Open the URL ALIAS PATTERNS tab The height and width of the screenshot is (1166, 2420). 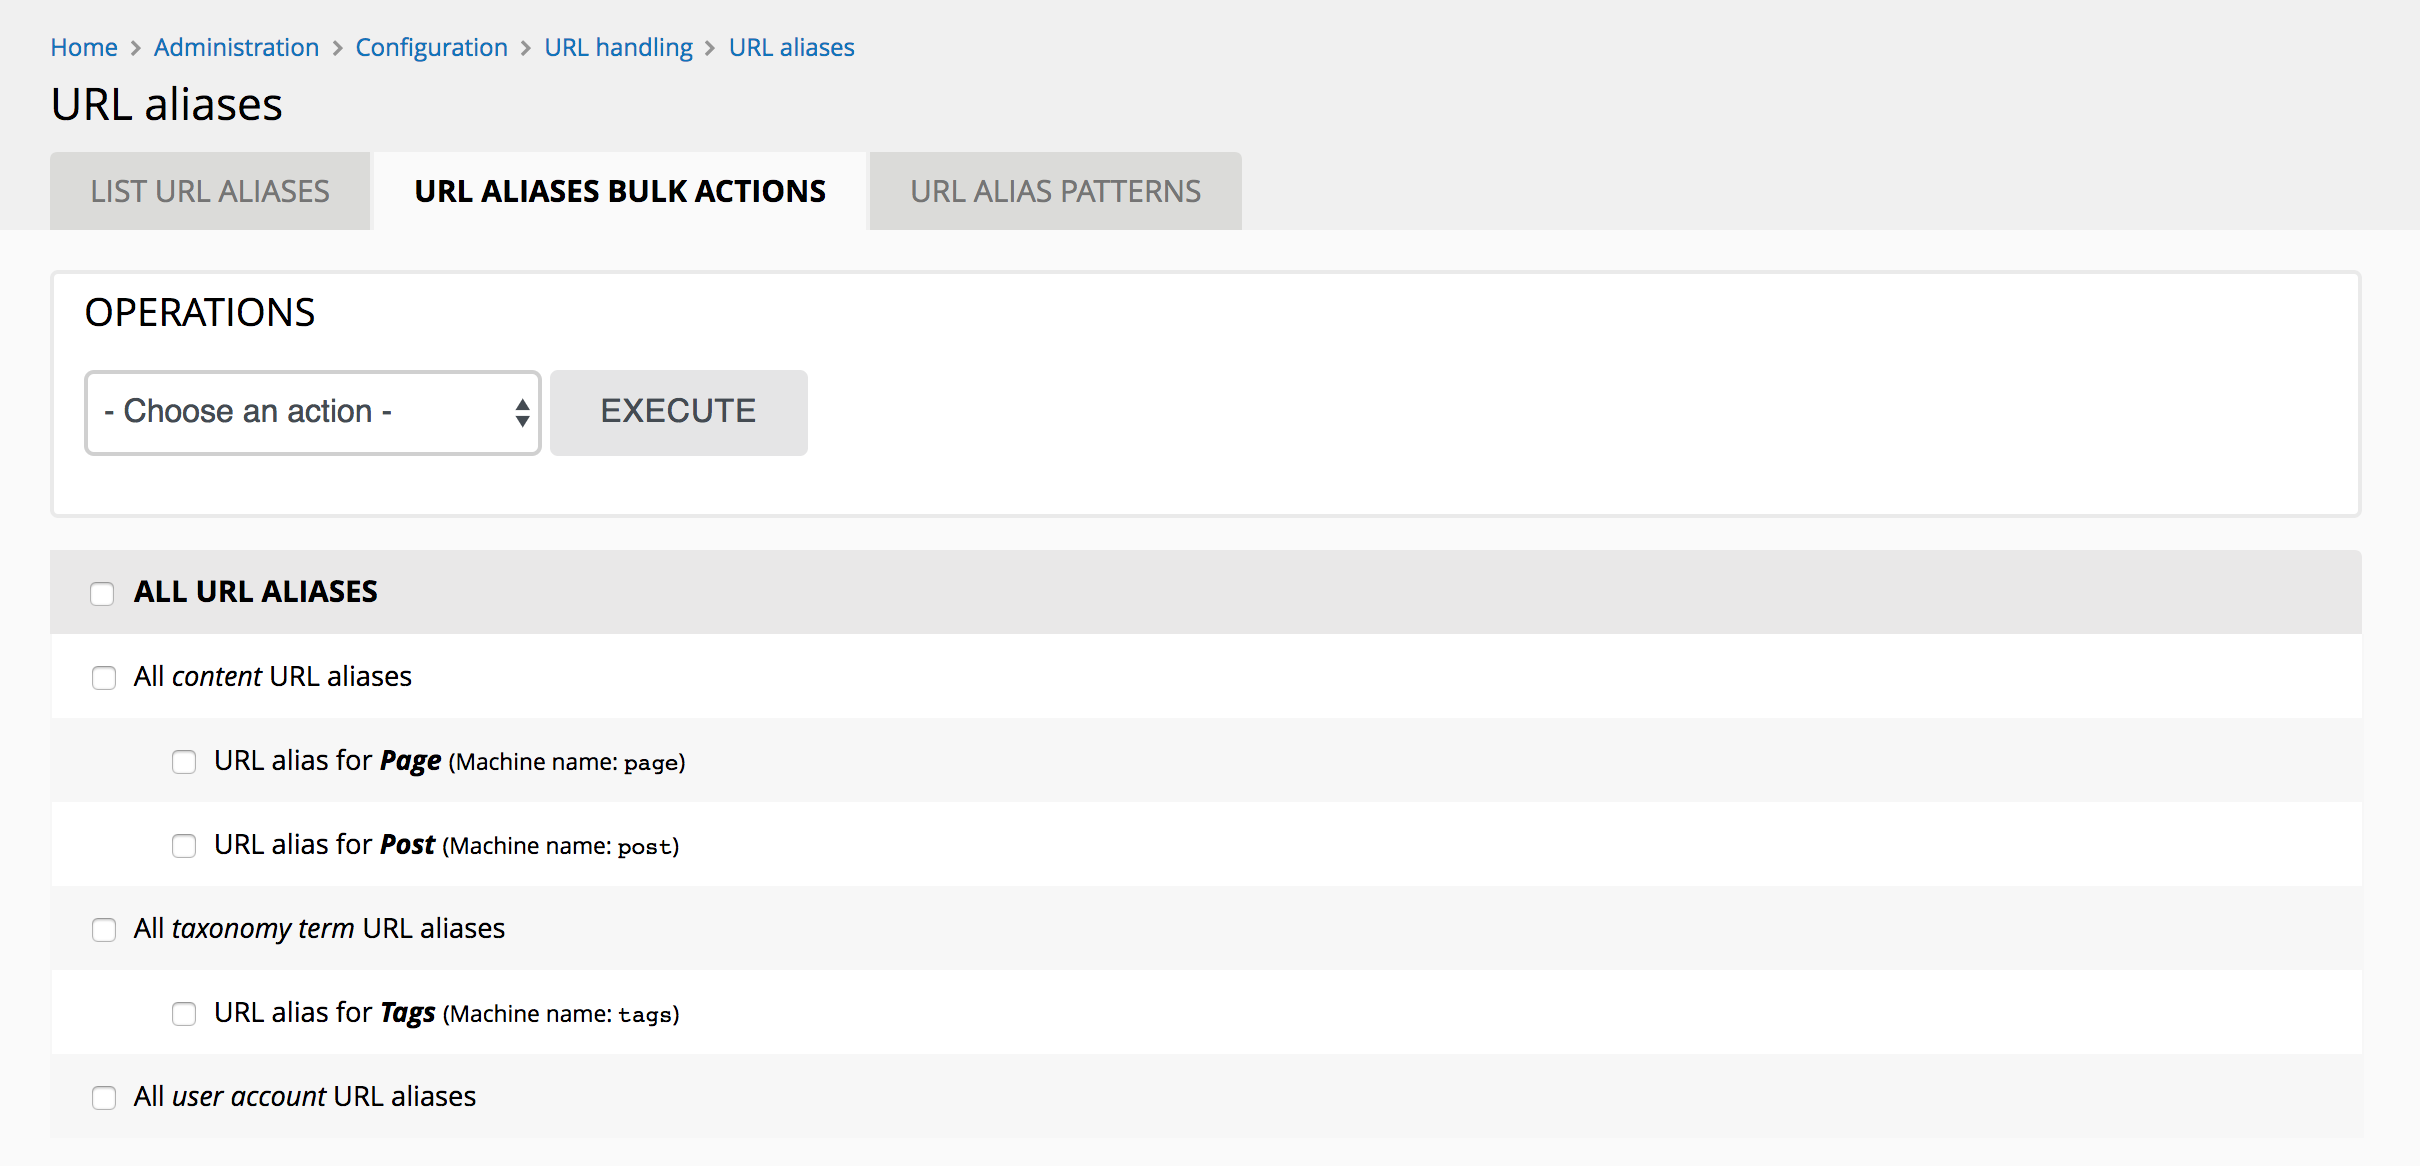[1055, 190]
